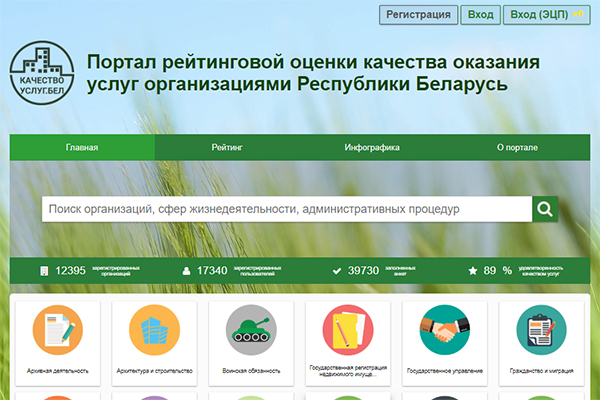Screen dimensions: 600x400
Task: Open the Инфографика tab
Action: [x=372, y=147]
